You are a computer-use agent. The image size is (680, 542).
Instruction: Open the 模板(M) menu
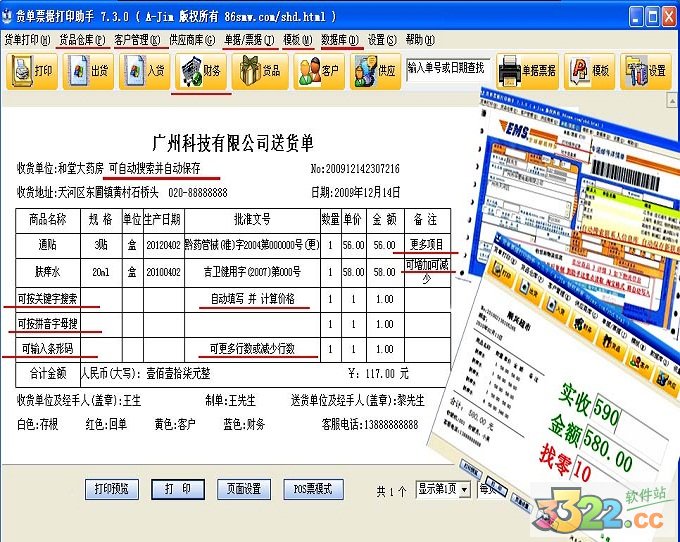coord(298,40)
